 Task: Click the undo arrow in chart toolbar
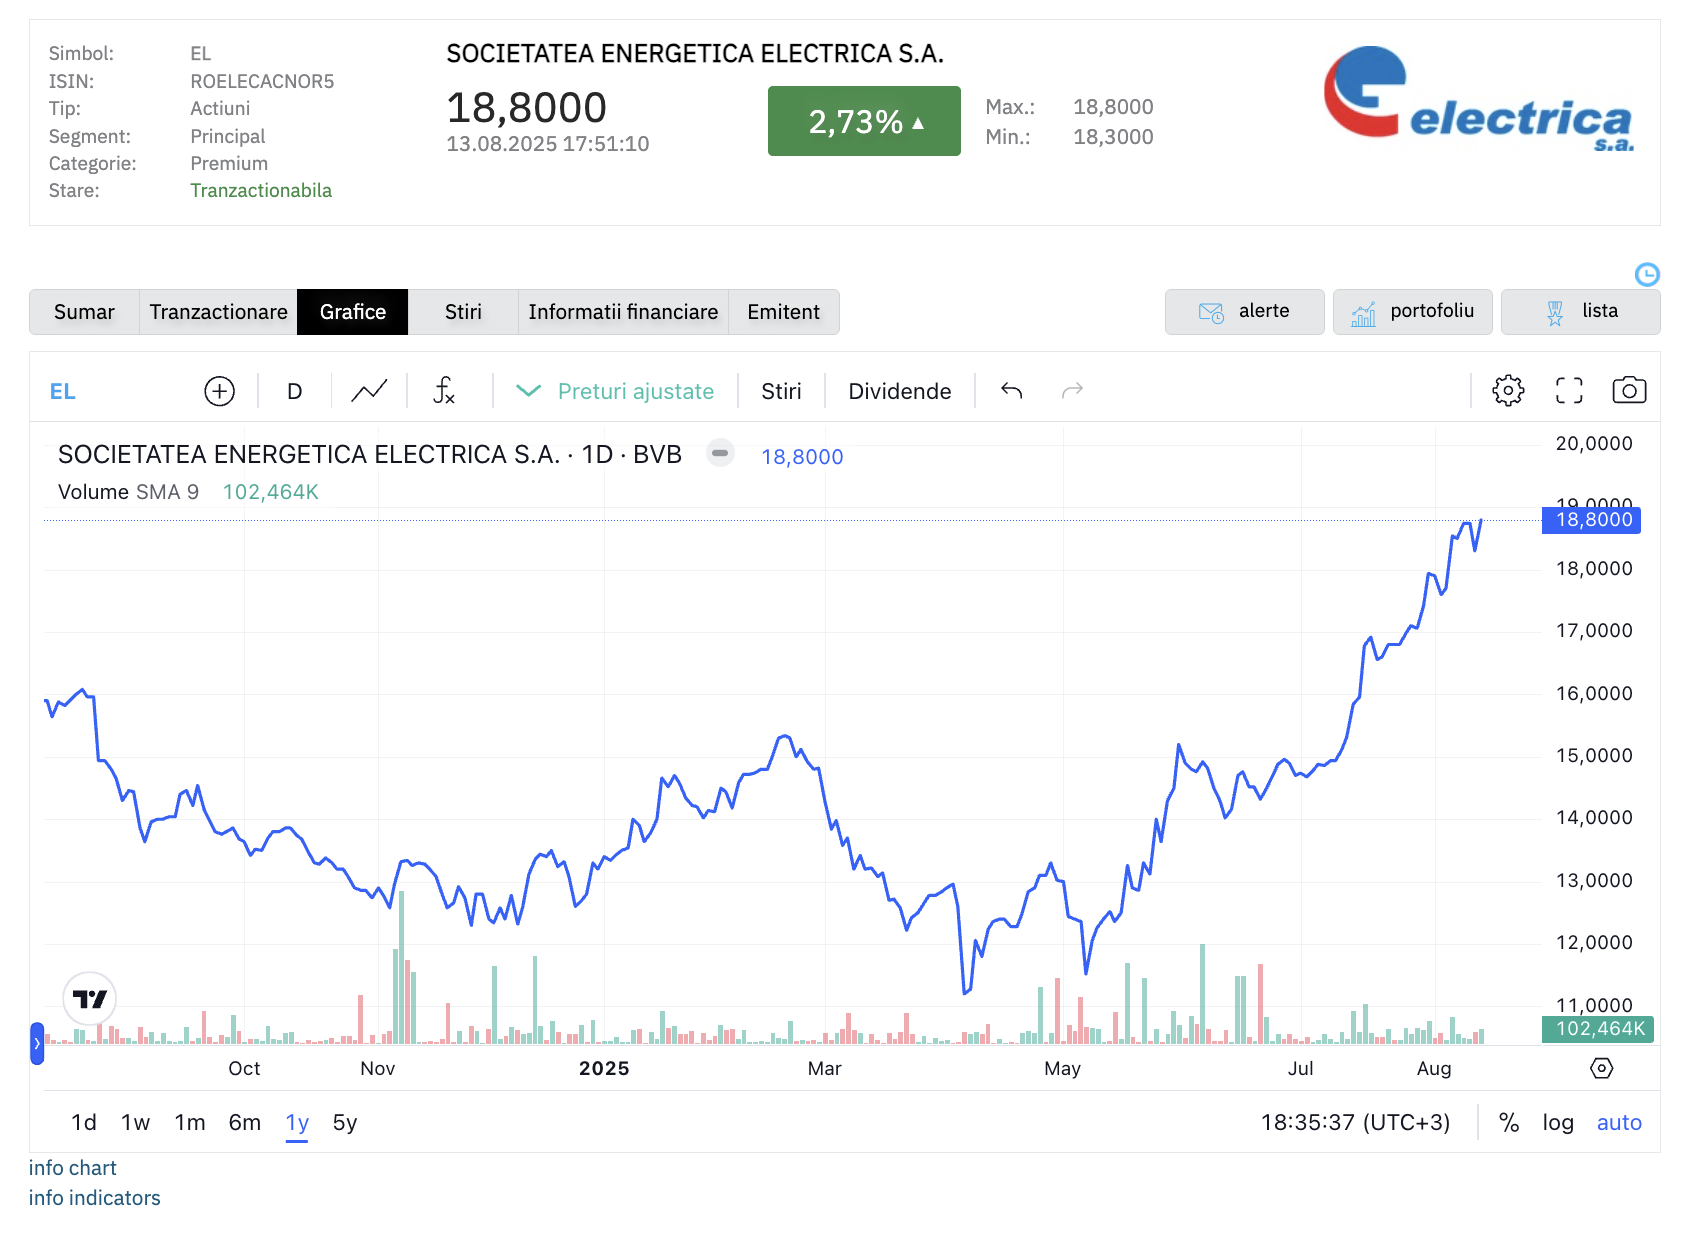(x=1012, y=391)
